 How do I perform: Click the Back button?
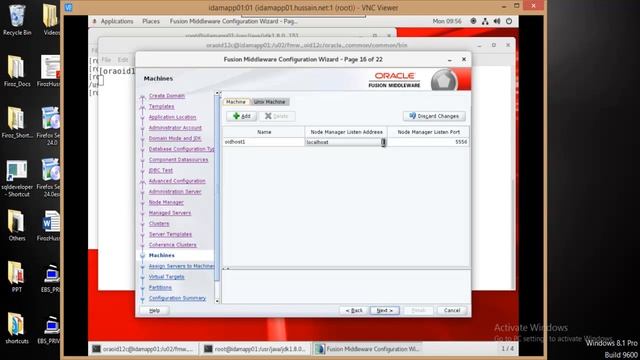354,311
